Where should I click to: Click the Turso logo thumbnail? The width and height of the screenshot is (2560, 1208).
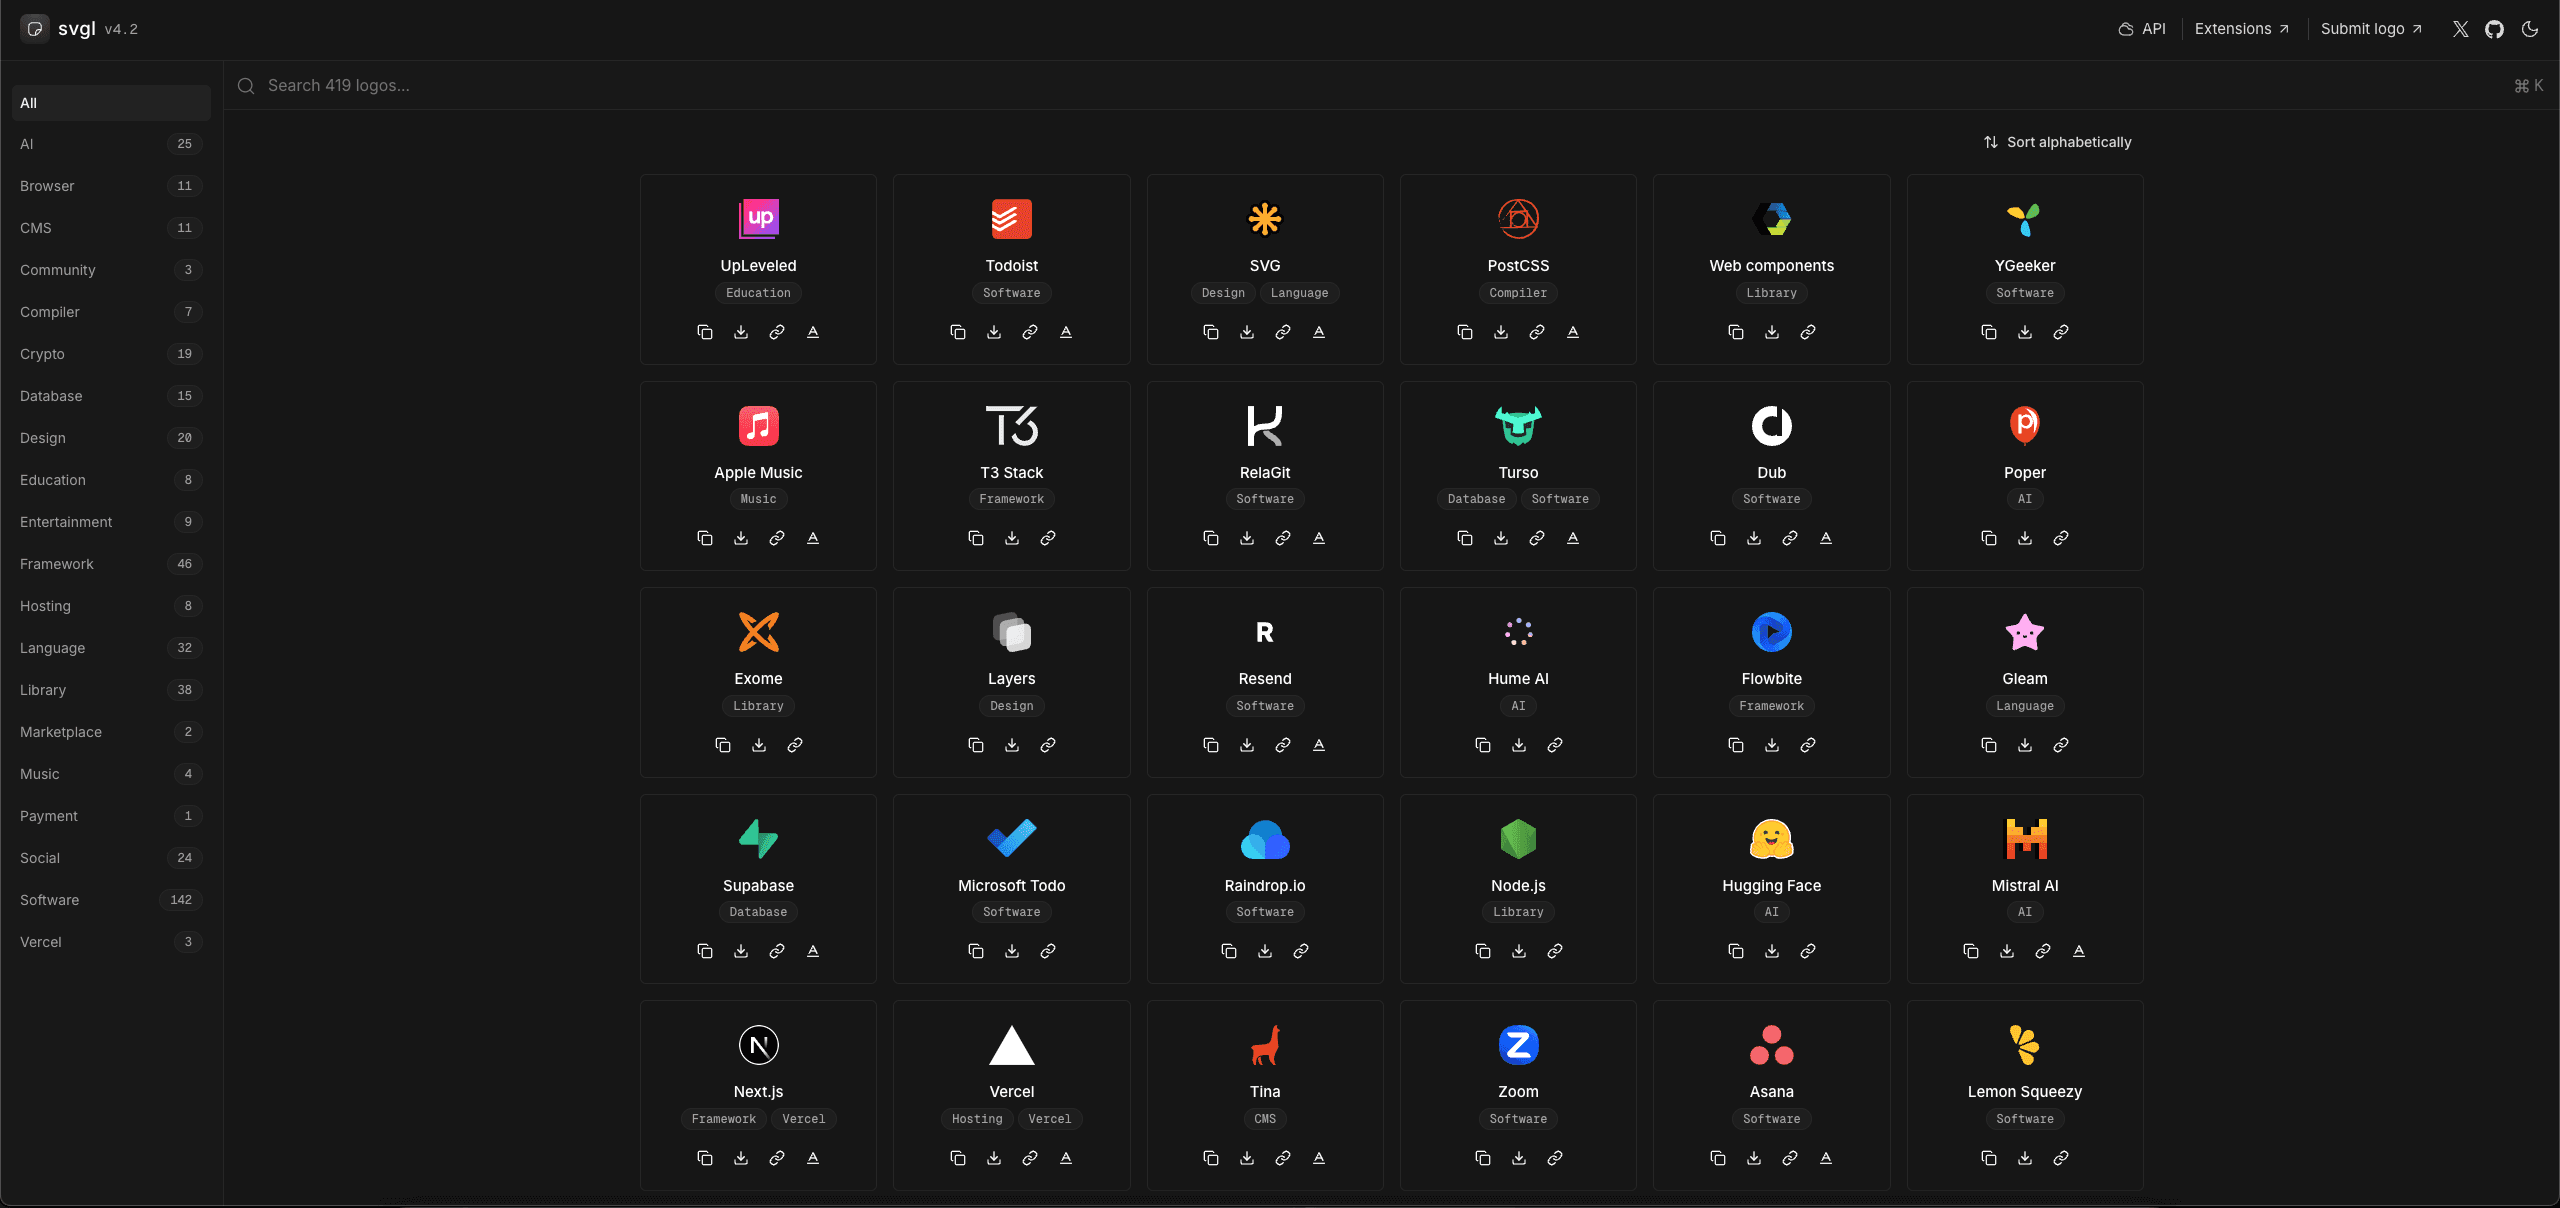tap(1518, 426)
